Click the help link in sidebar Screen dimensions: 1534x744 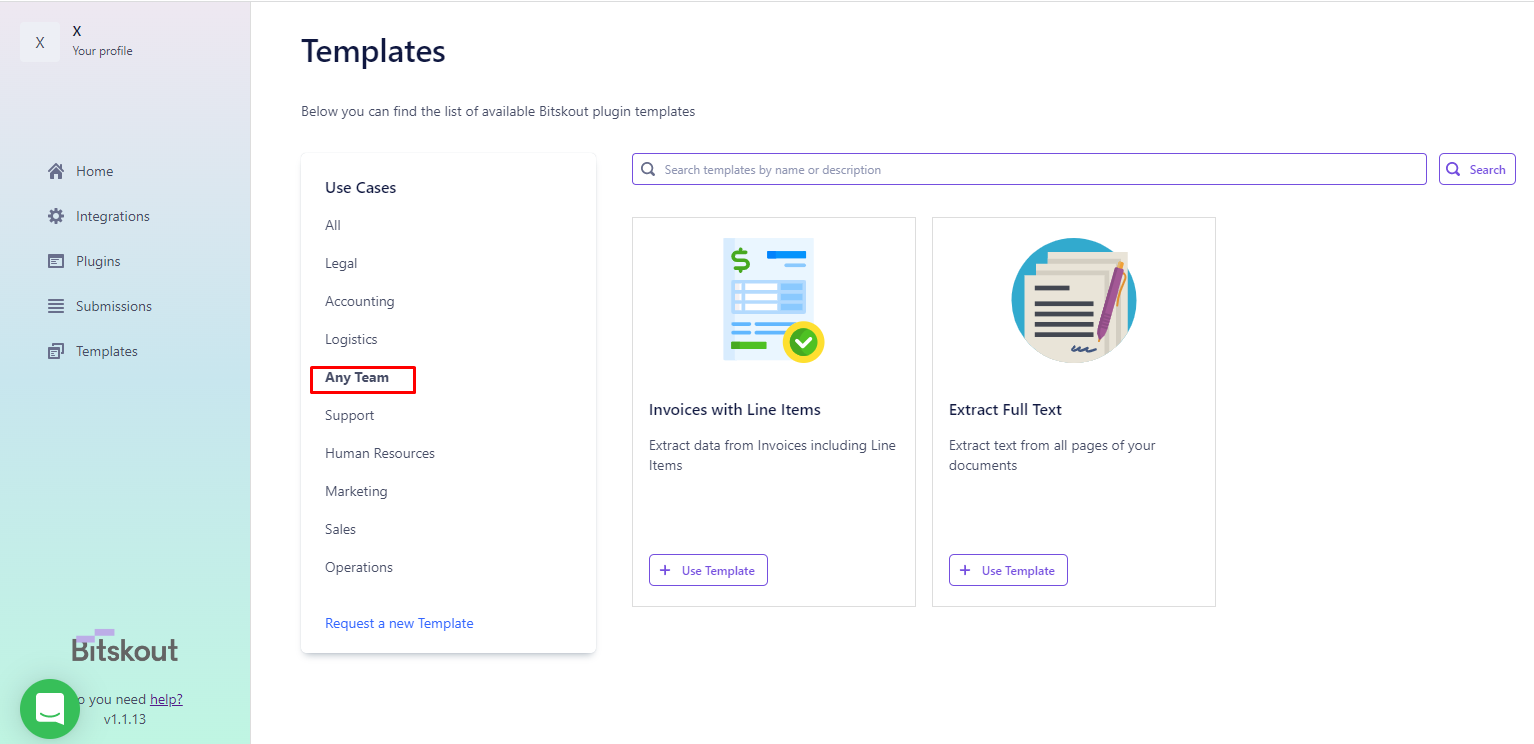[x=166, y=699]
